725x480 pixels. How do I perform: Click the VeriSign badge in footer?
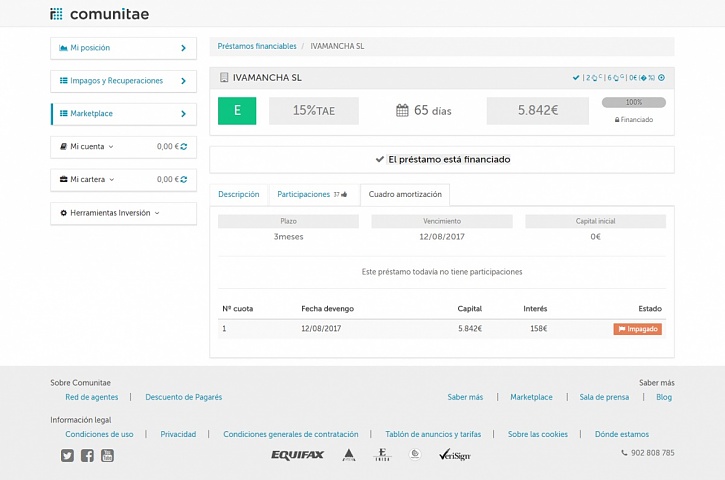(454, 455)
